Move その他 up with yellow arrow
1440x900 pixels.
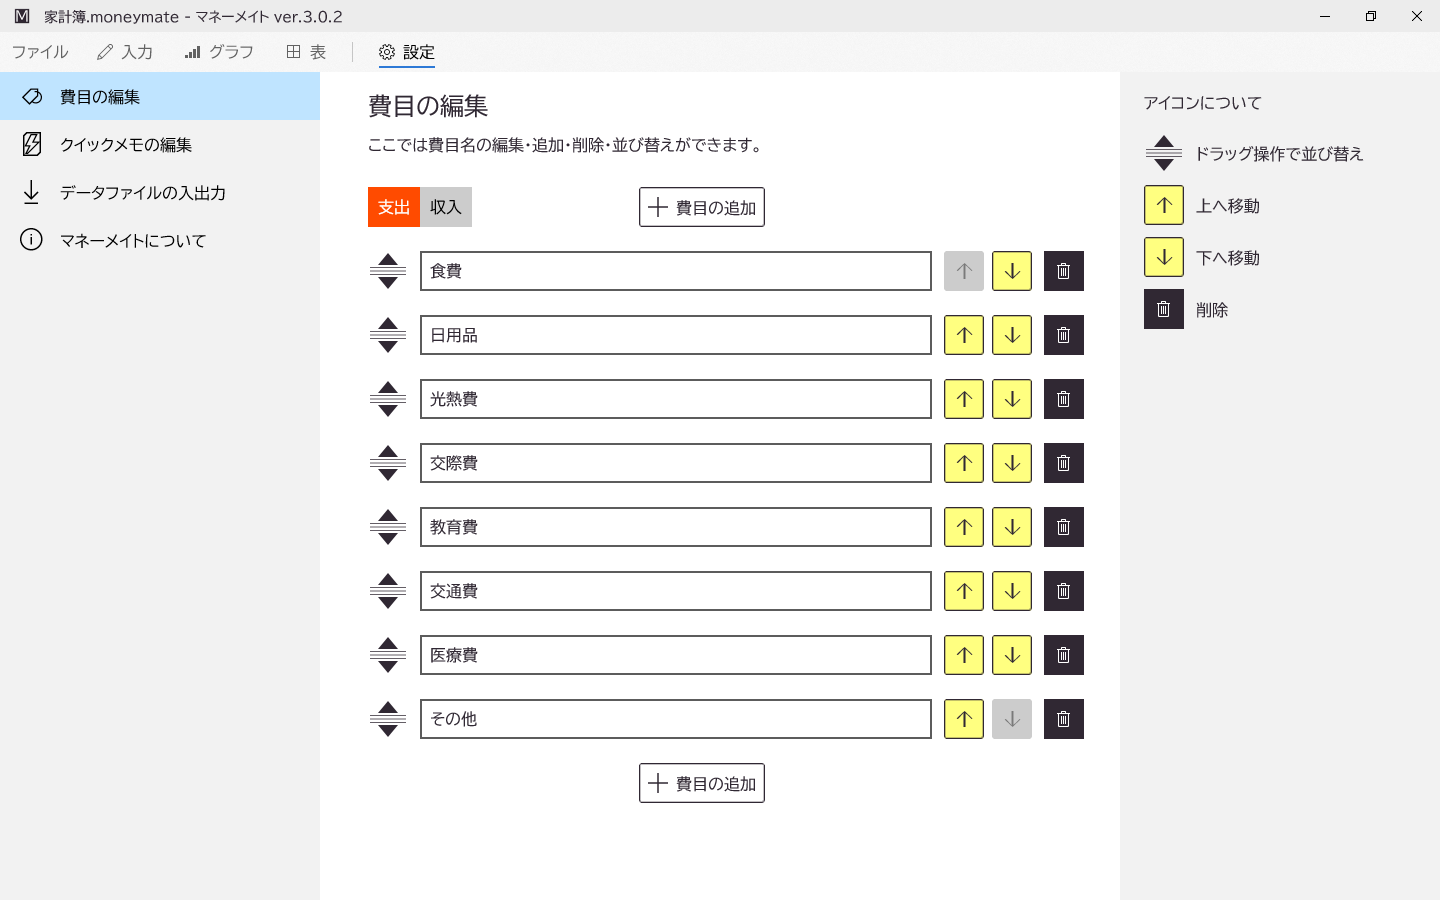coord(964,719)
